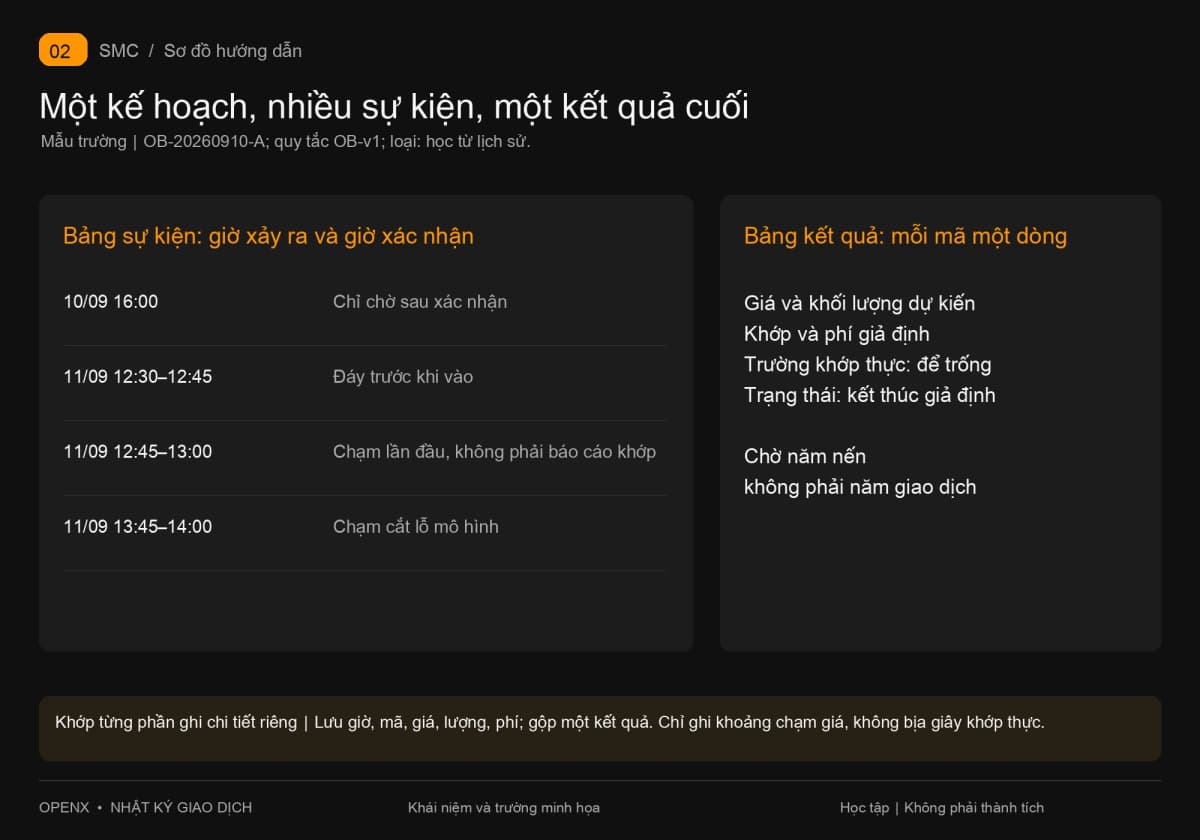The image size is (1200, 840).
Task: Click footer text "OPENX • NHẬT KÝ GIAO DỊCH"
Action: coord(146,808)
